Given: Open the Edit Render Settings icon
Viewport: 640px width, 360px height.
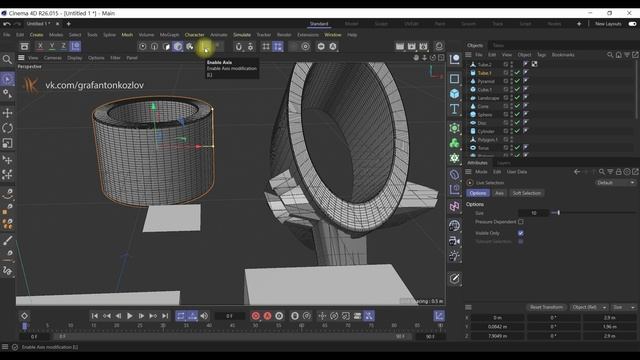Looking at the screenshot, I should tap(423, 46).
